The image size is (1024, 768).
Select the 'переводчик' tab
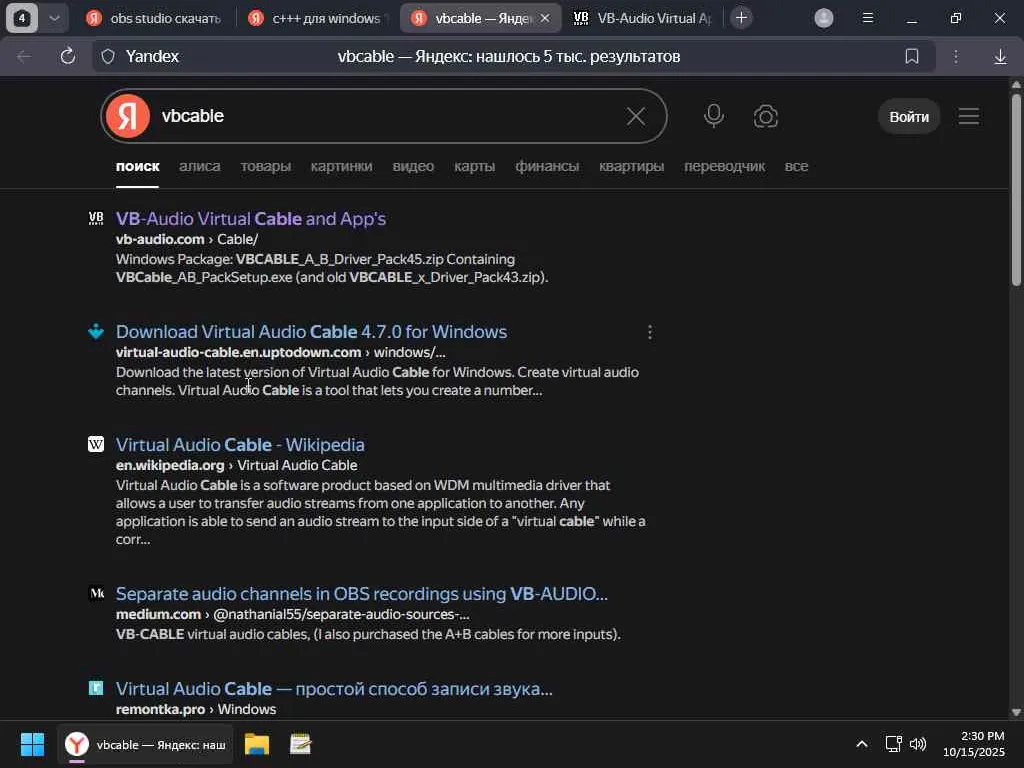coord(724,167)
